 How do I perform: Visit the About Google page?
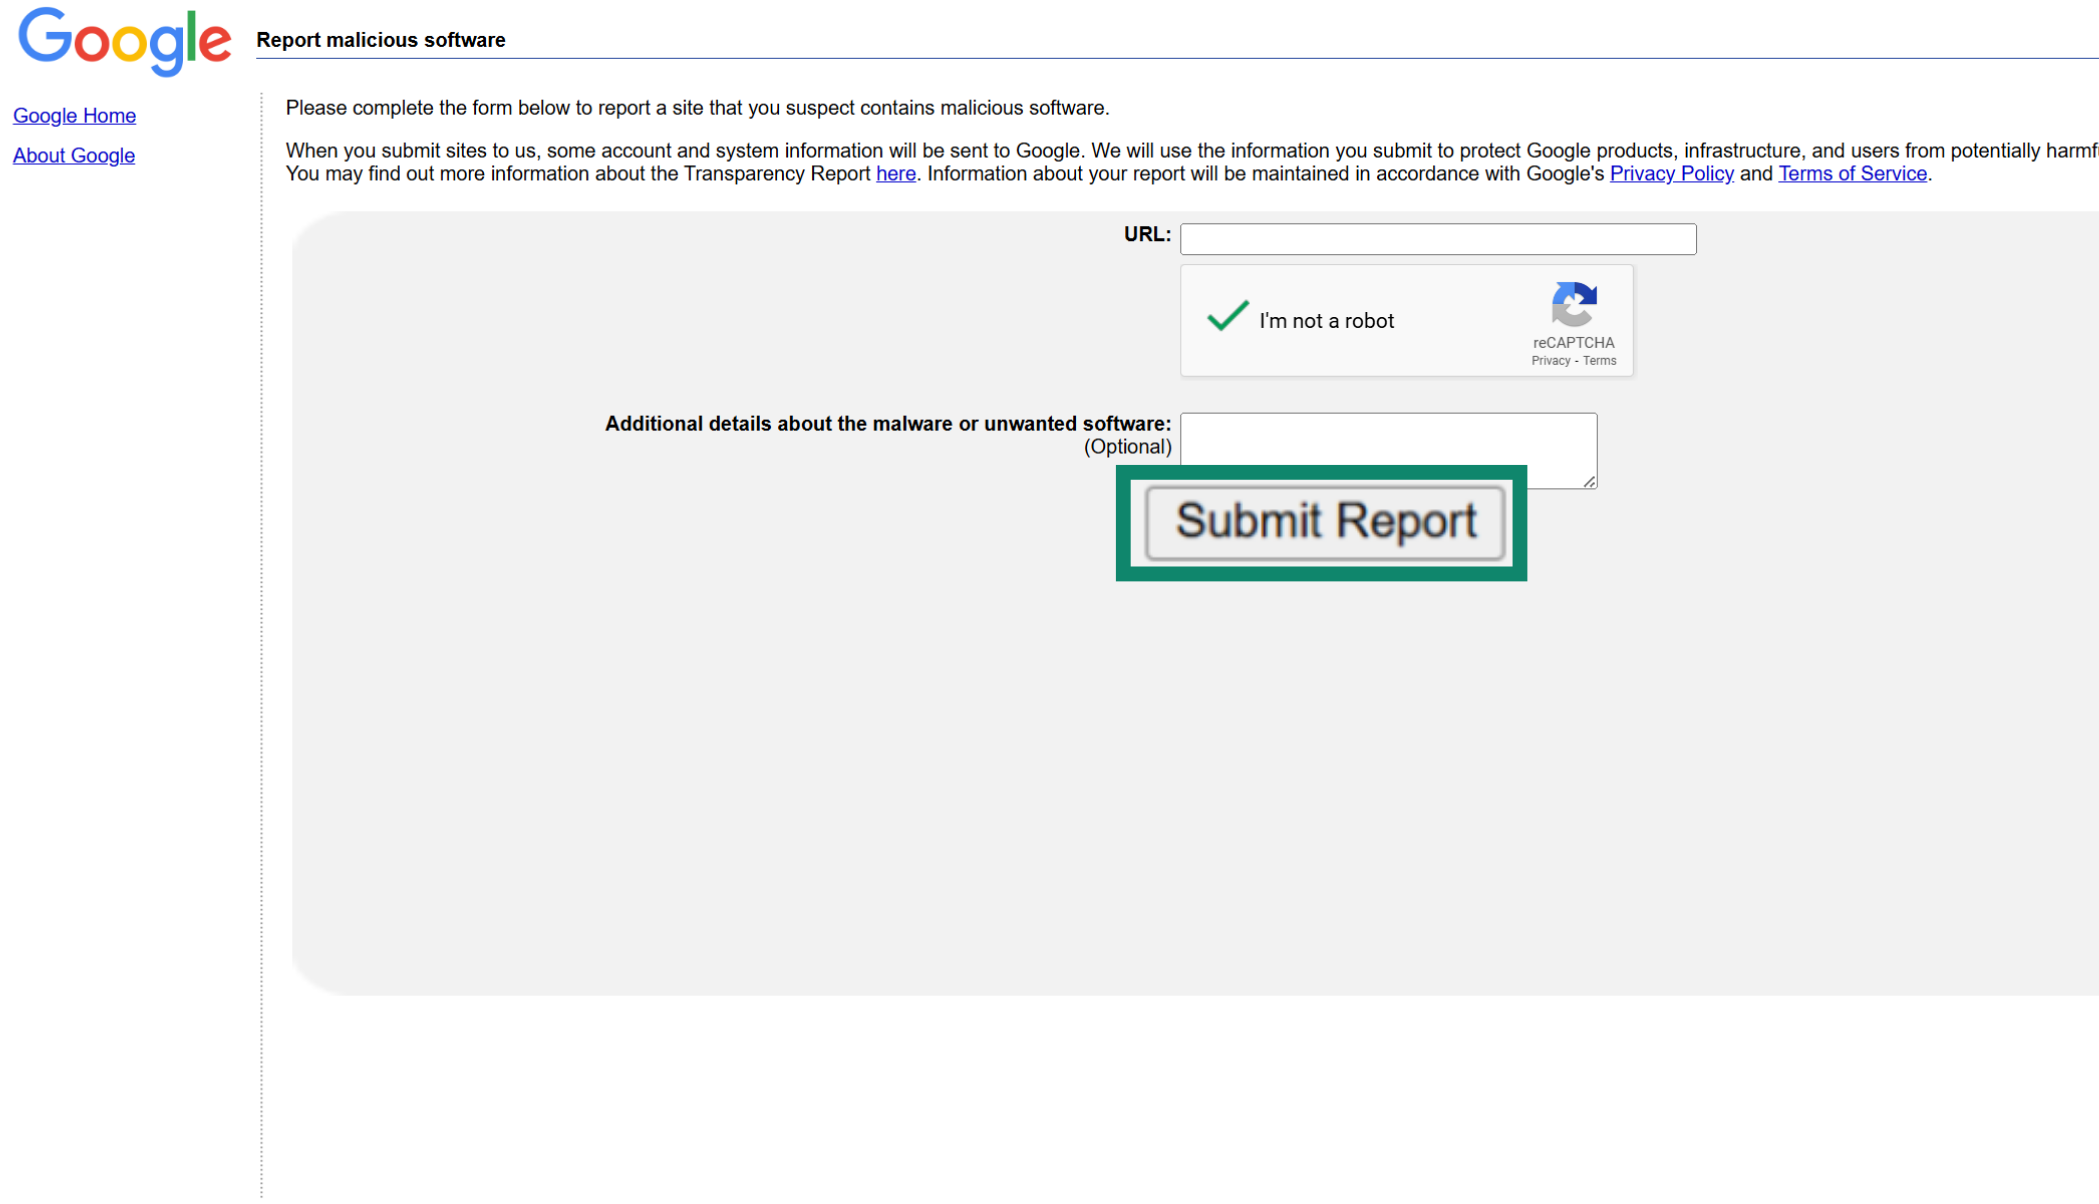click(73, 155)
